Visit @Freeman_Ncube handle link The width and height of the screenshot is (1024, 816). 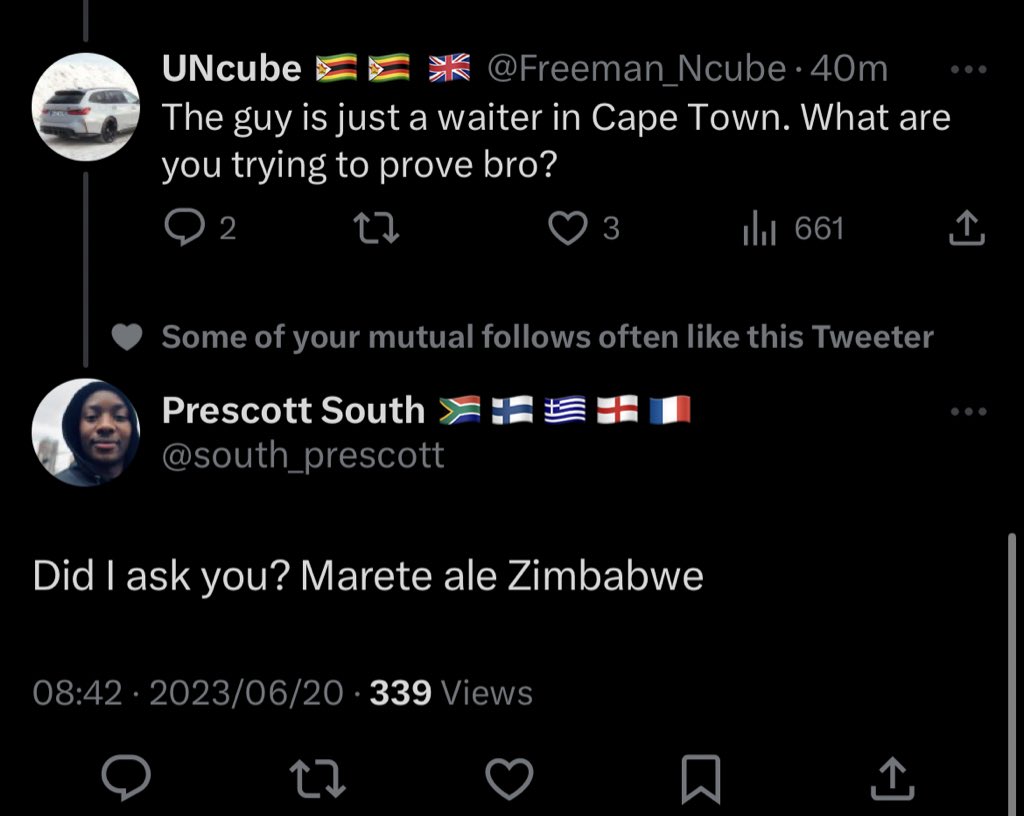[x=636, y=69]
